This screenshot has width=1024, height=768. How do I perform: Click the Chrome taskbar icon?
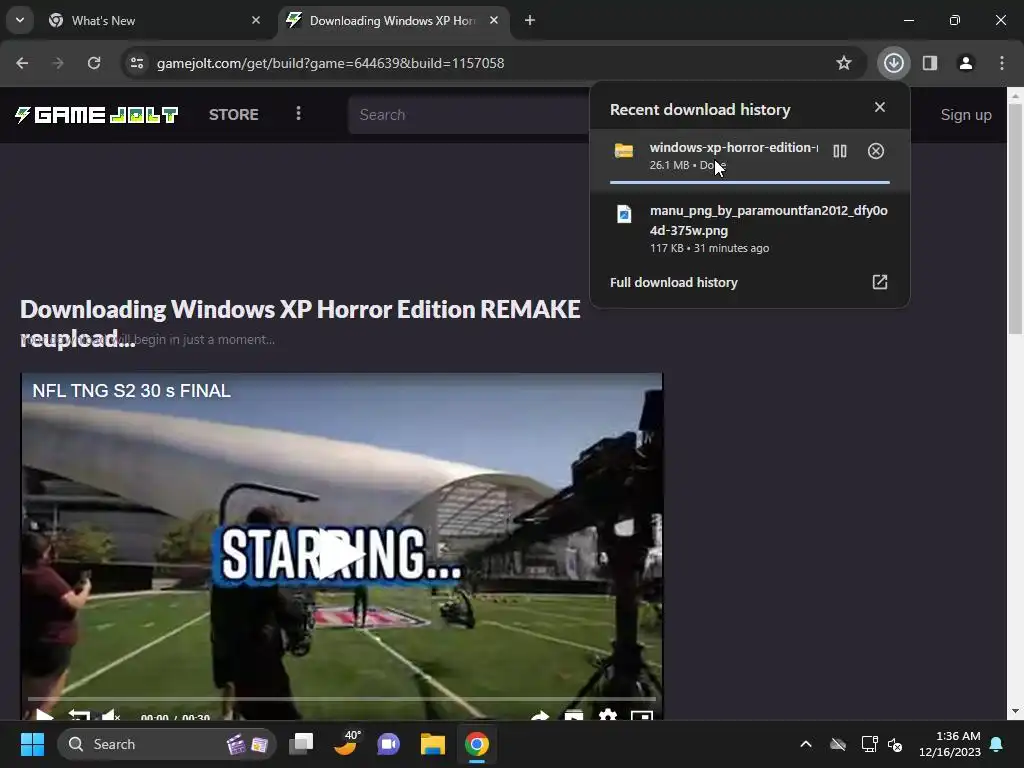(x=477, y=744)
